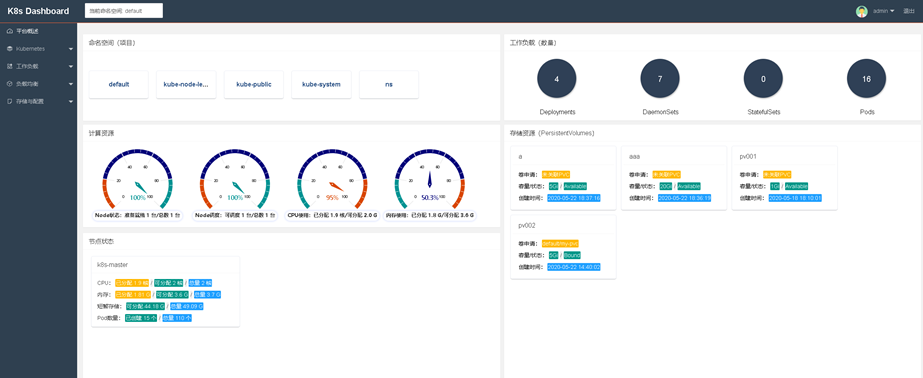
Task: Click the 20Gi capacity tag on aaa
Action: point(666,186)
